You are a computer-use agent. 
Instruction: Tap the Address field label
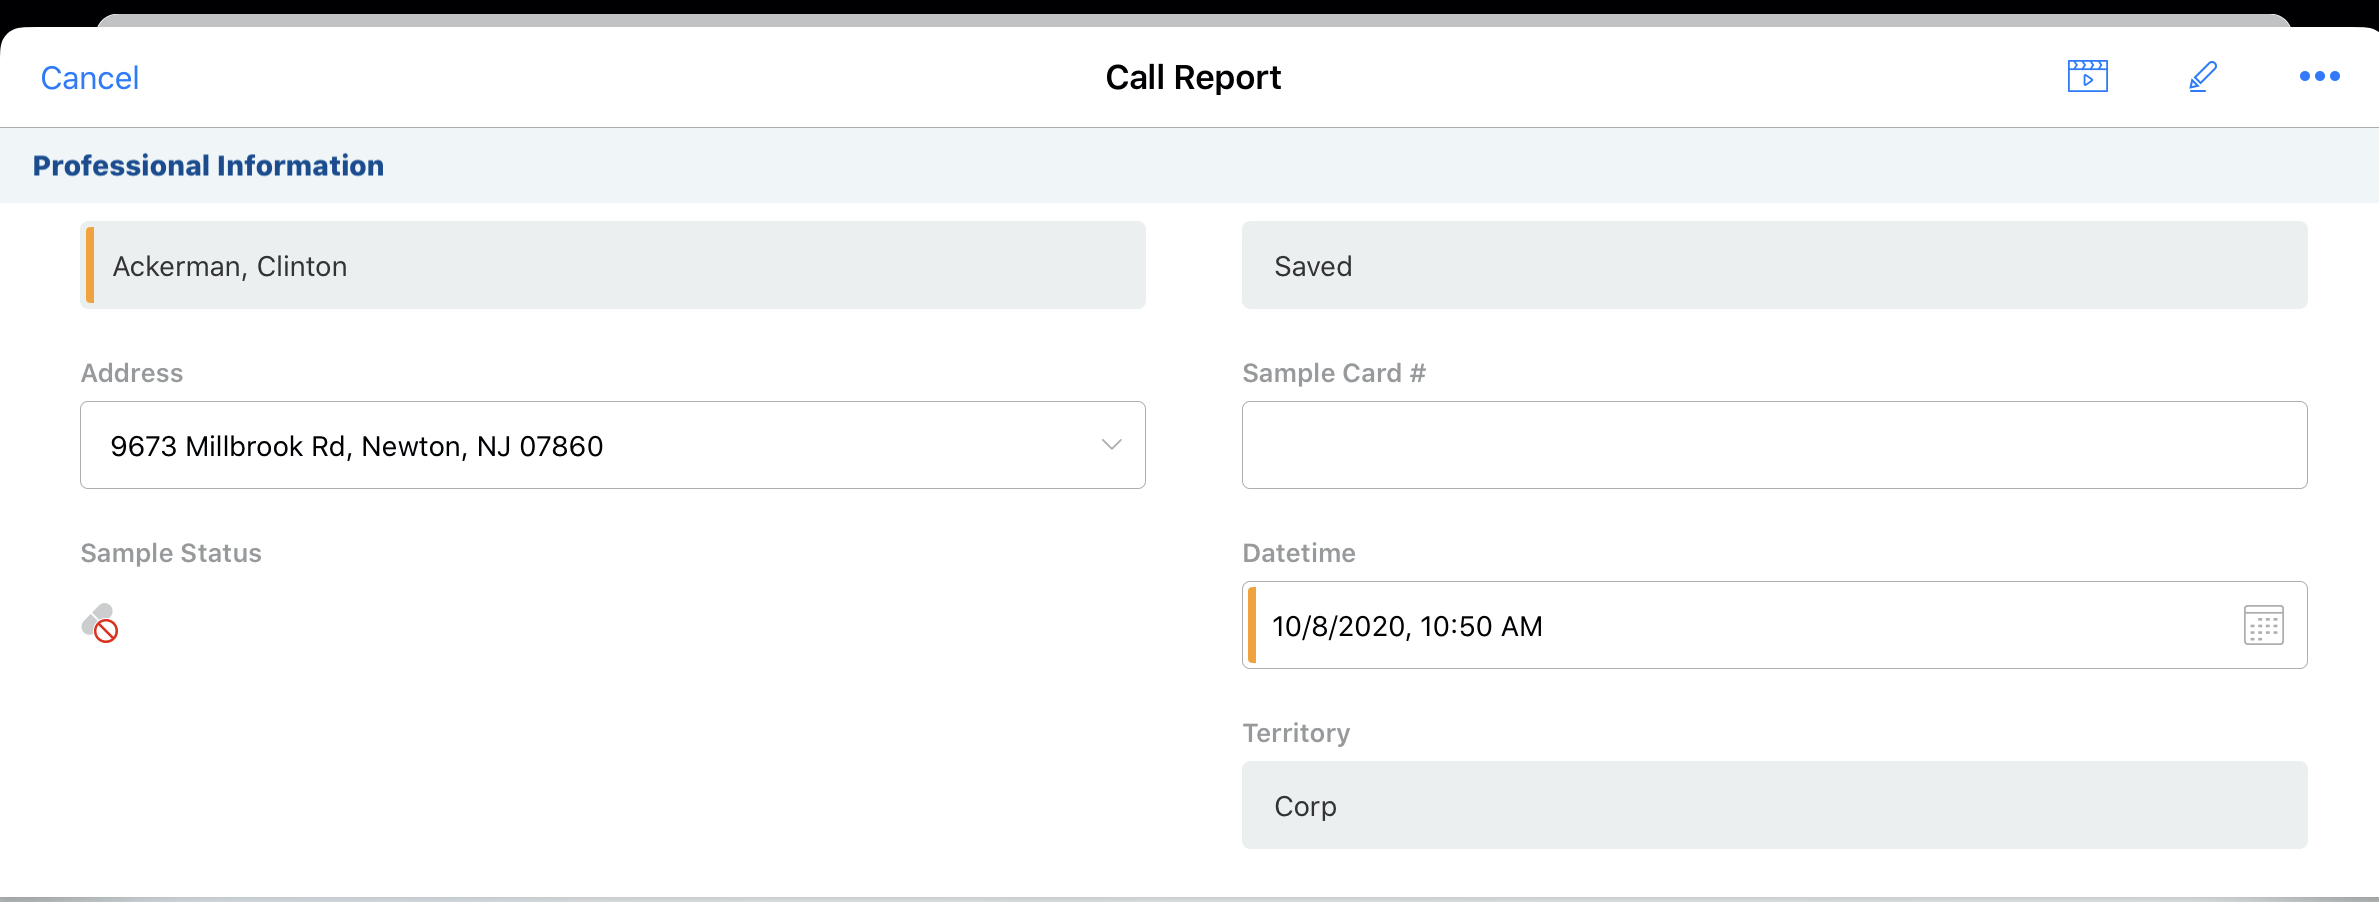click(x=132, y=373)
